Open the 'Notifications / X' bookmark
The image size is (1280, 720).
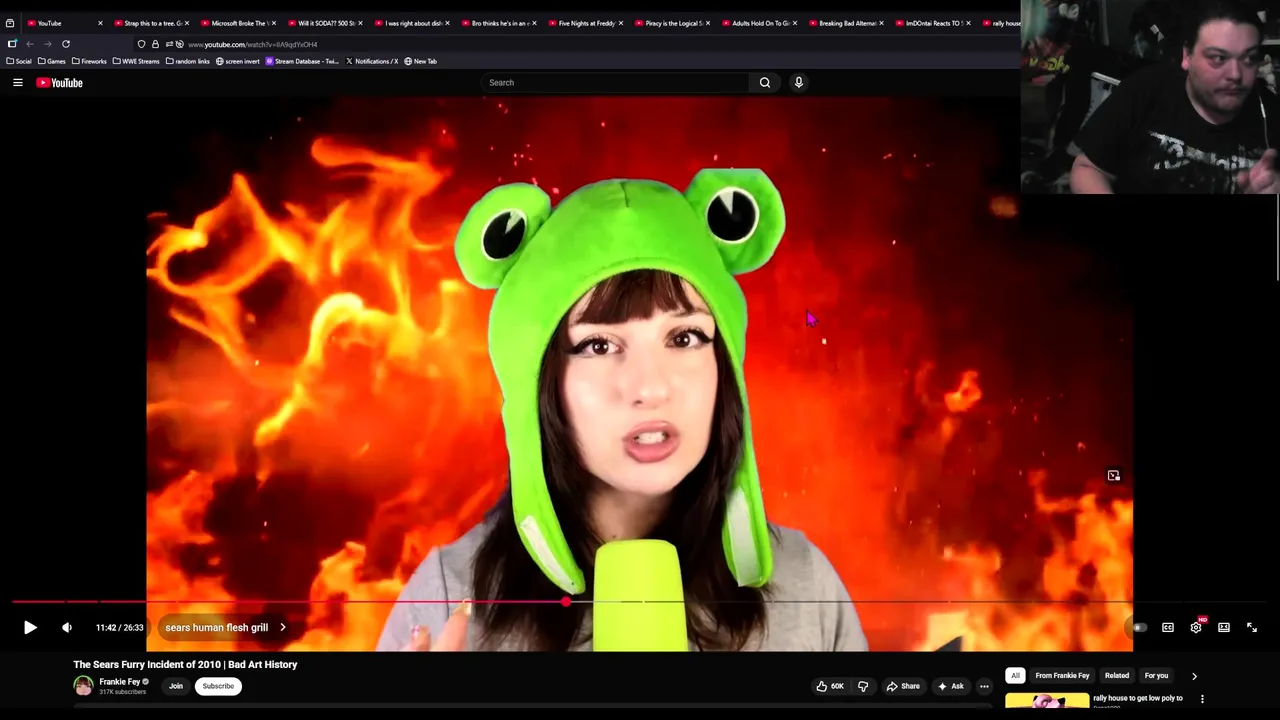[x=372, y=62]
